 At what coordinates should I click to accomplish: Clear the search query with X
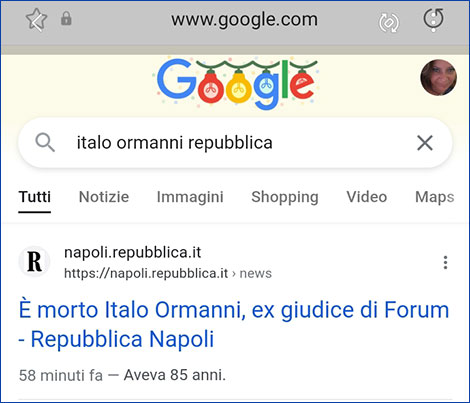click(425, 143)
